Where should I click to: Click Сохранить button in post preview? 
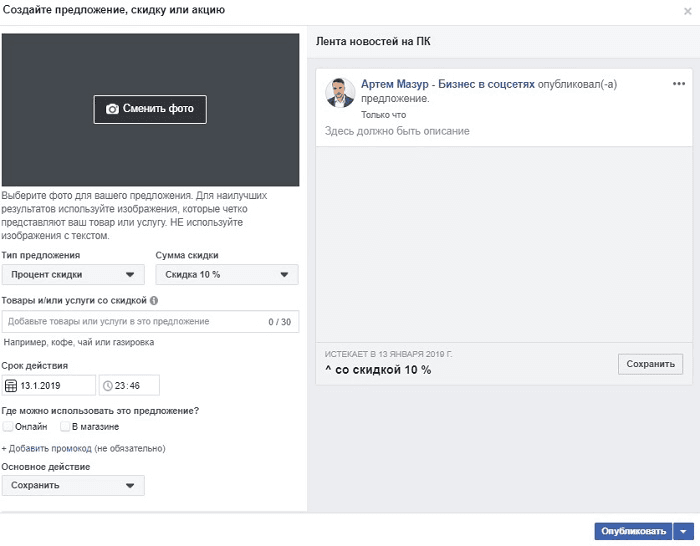pyautogui.click(x=650, y=364)
